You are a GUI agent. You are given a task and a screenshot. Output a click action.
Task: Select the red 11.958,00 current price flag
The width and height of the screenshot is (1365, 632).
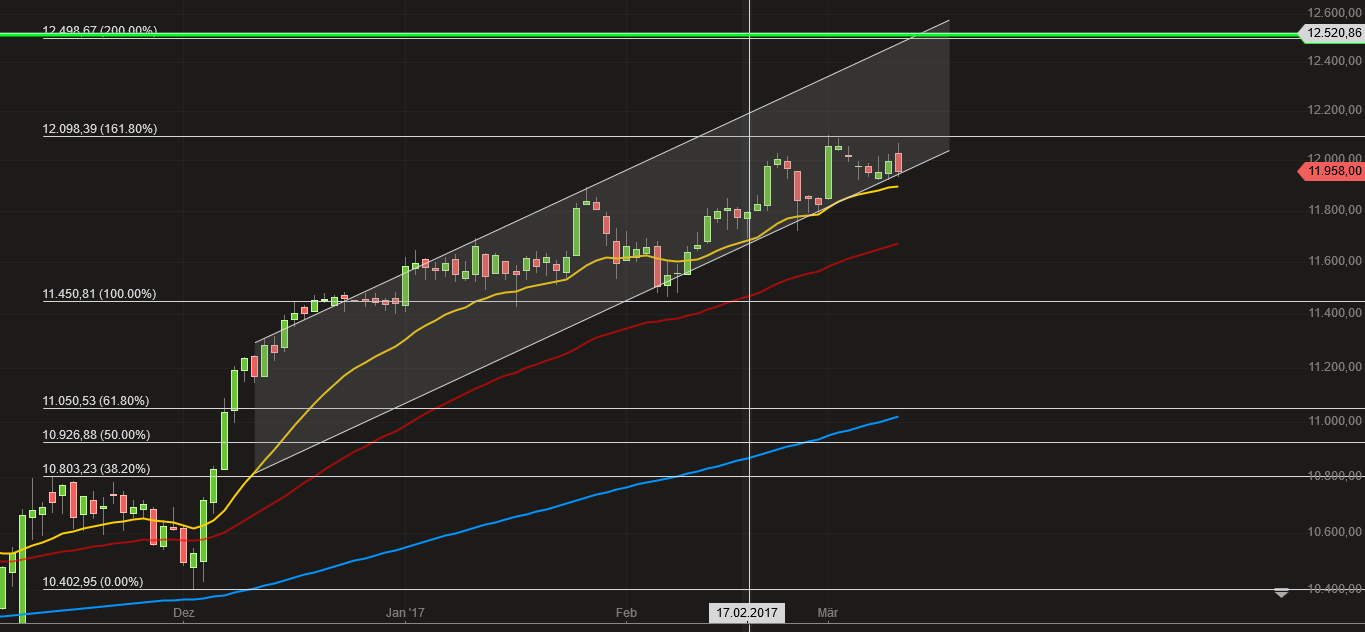click(1330, 172)
